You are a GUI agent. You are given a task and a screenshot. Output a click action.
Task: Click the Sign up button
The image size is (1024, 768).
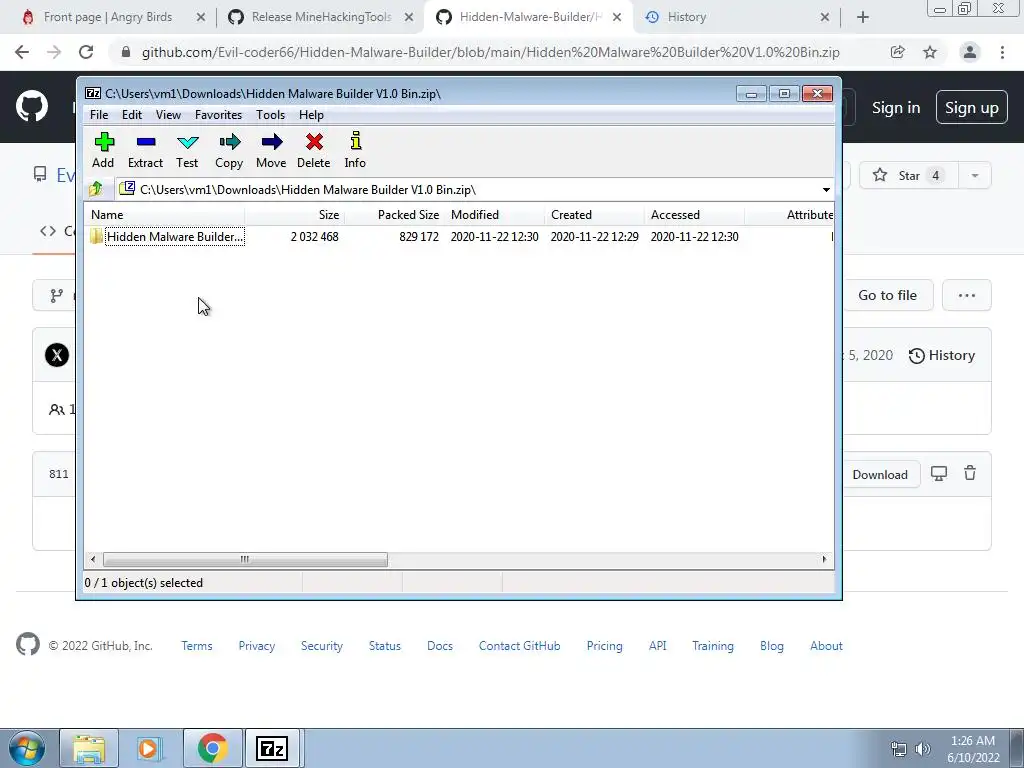[971, 108]
